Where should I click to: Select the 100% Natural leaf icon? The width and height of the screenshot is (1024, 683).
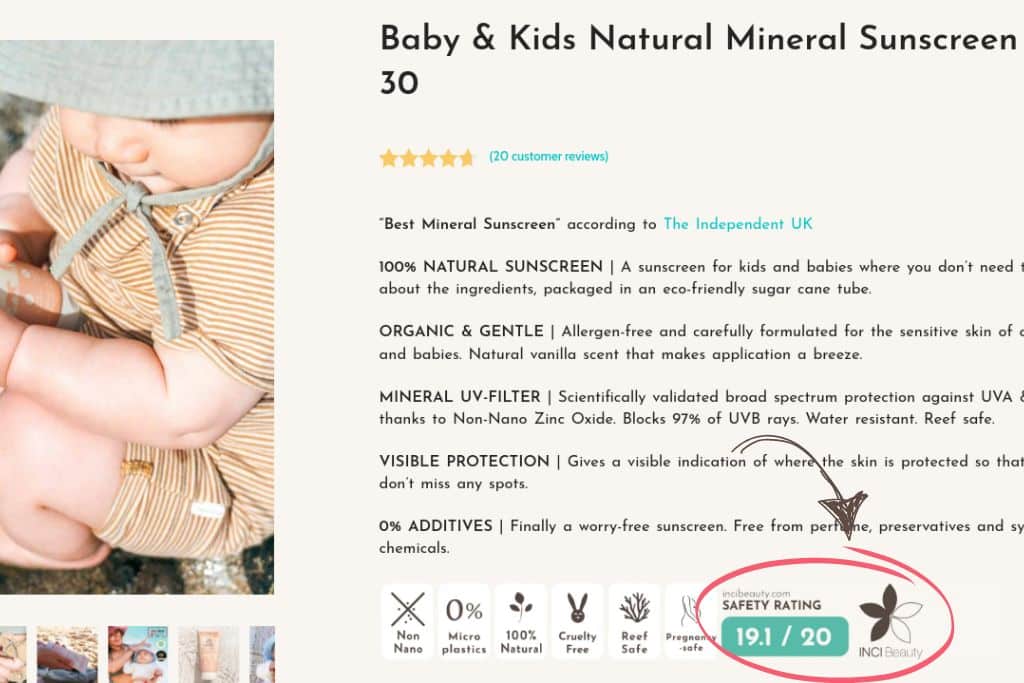click(520, 621)
